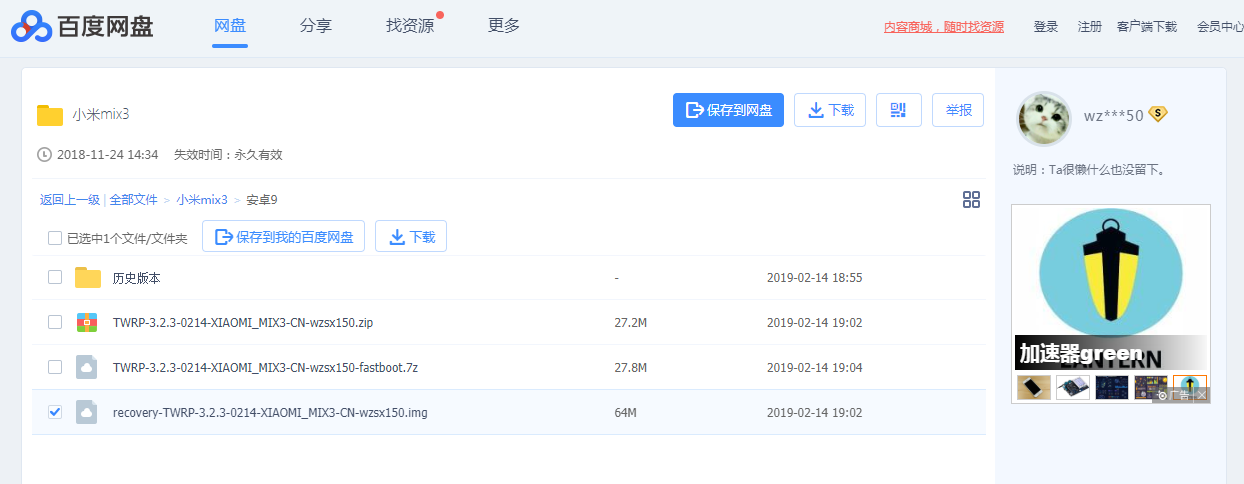Click 返回上一级 breadcrumb link

point(70,200)
